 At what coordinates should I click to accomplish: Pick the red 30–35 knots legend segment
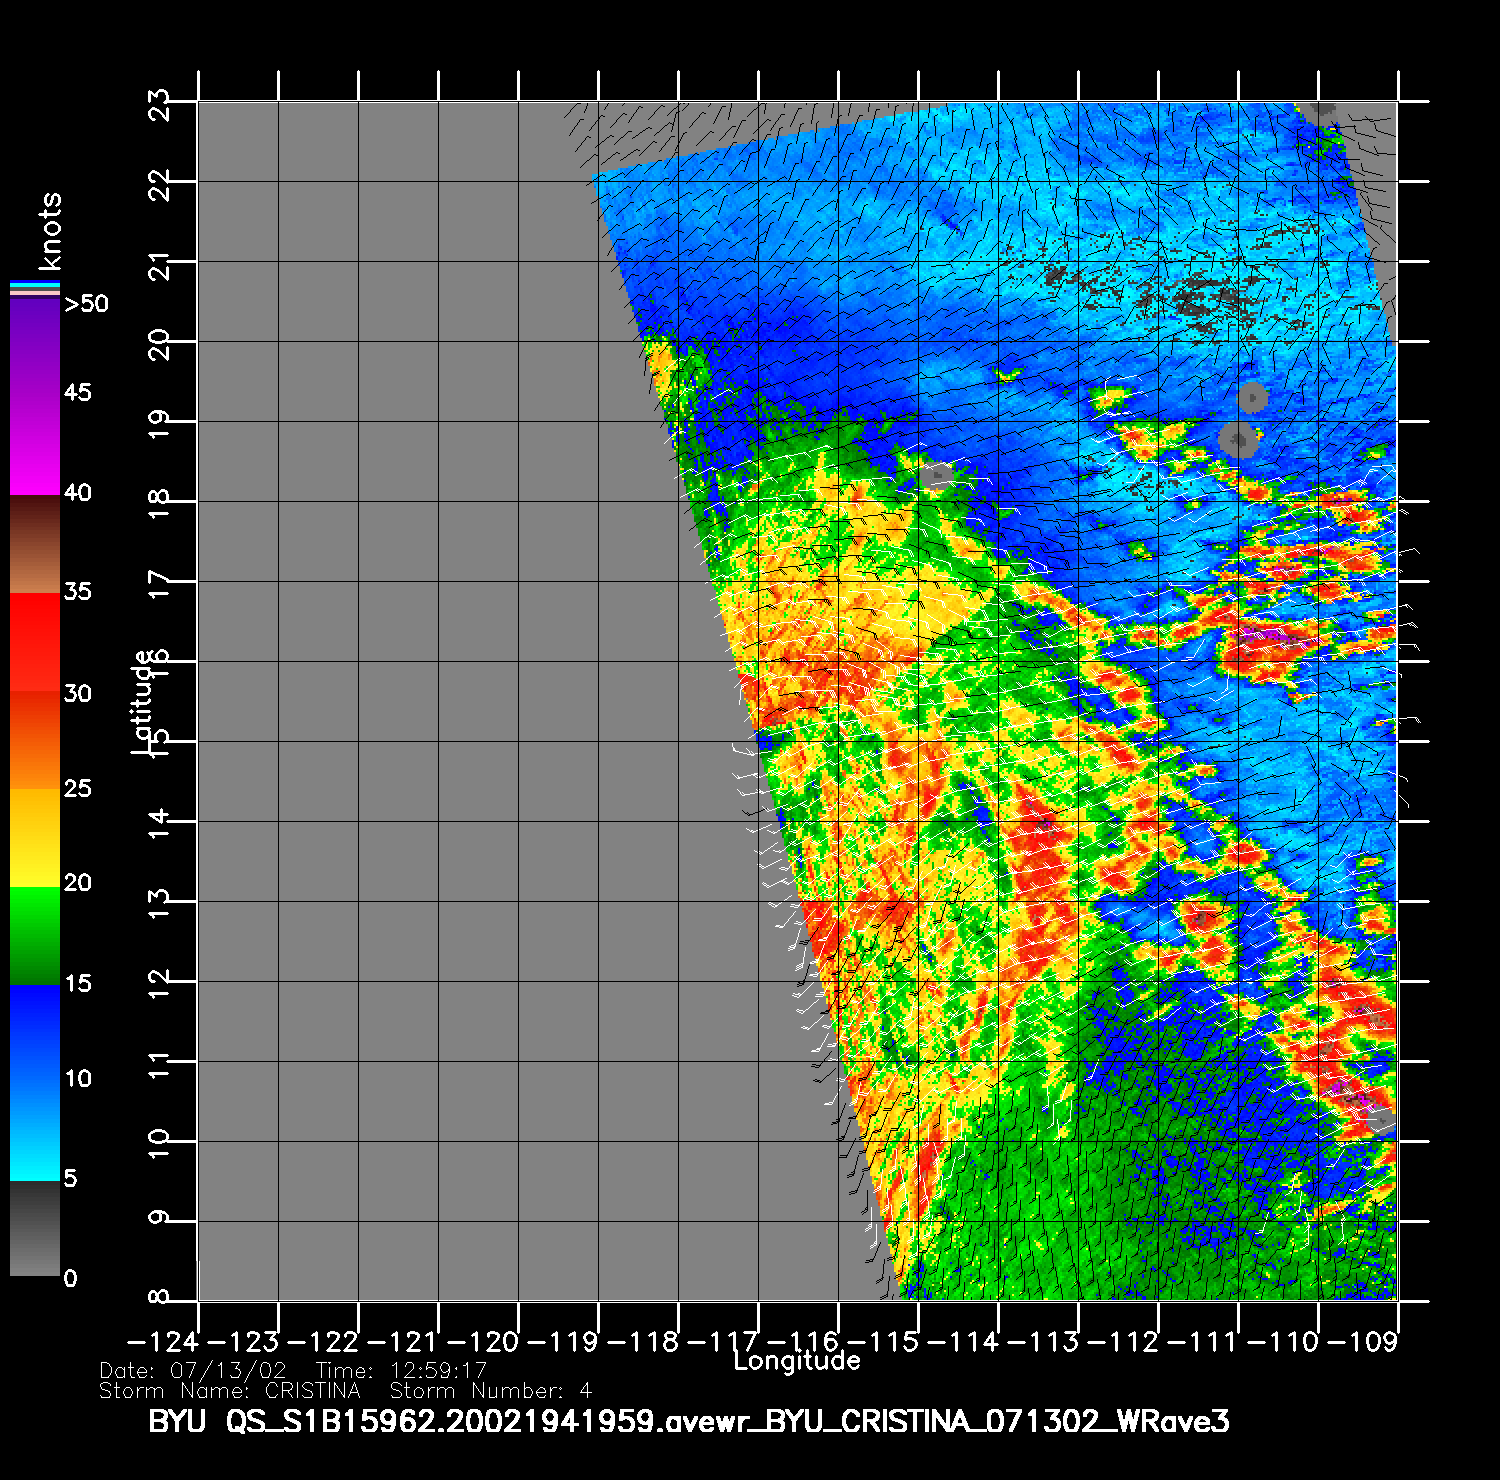pos(35,642)
